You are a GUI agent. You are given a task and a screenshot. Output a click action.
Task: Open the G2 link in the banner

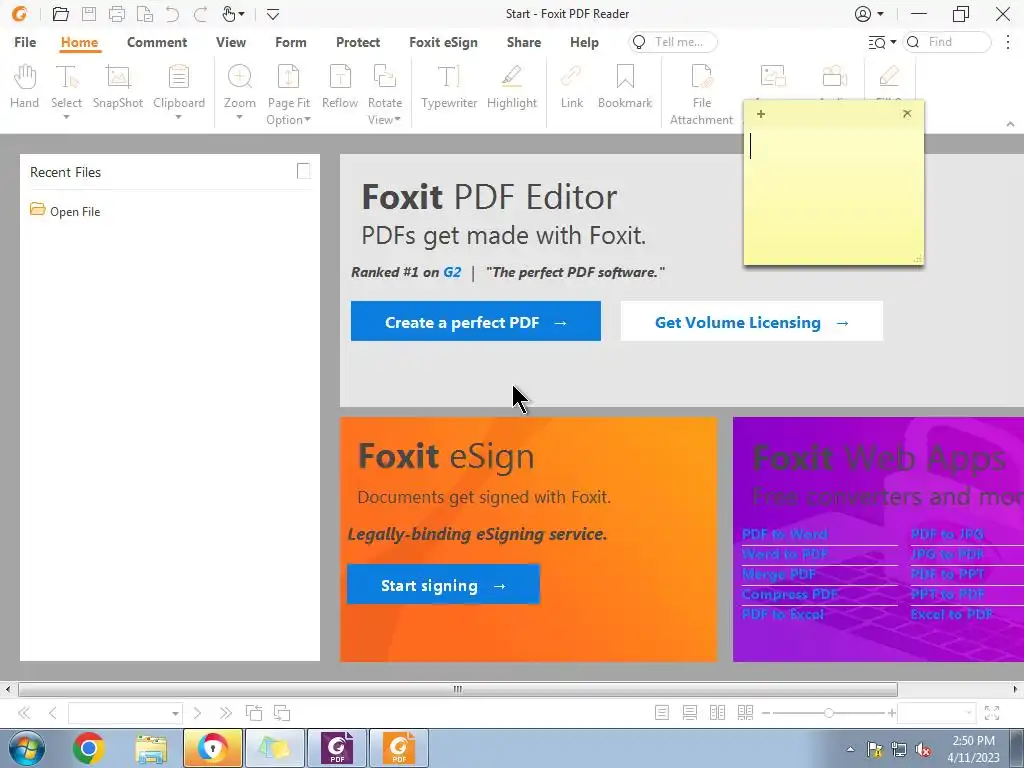tap(452, 272)
